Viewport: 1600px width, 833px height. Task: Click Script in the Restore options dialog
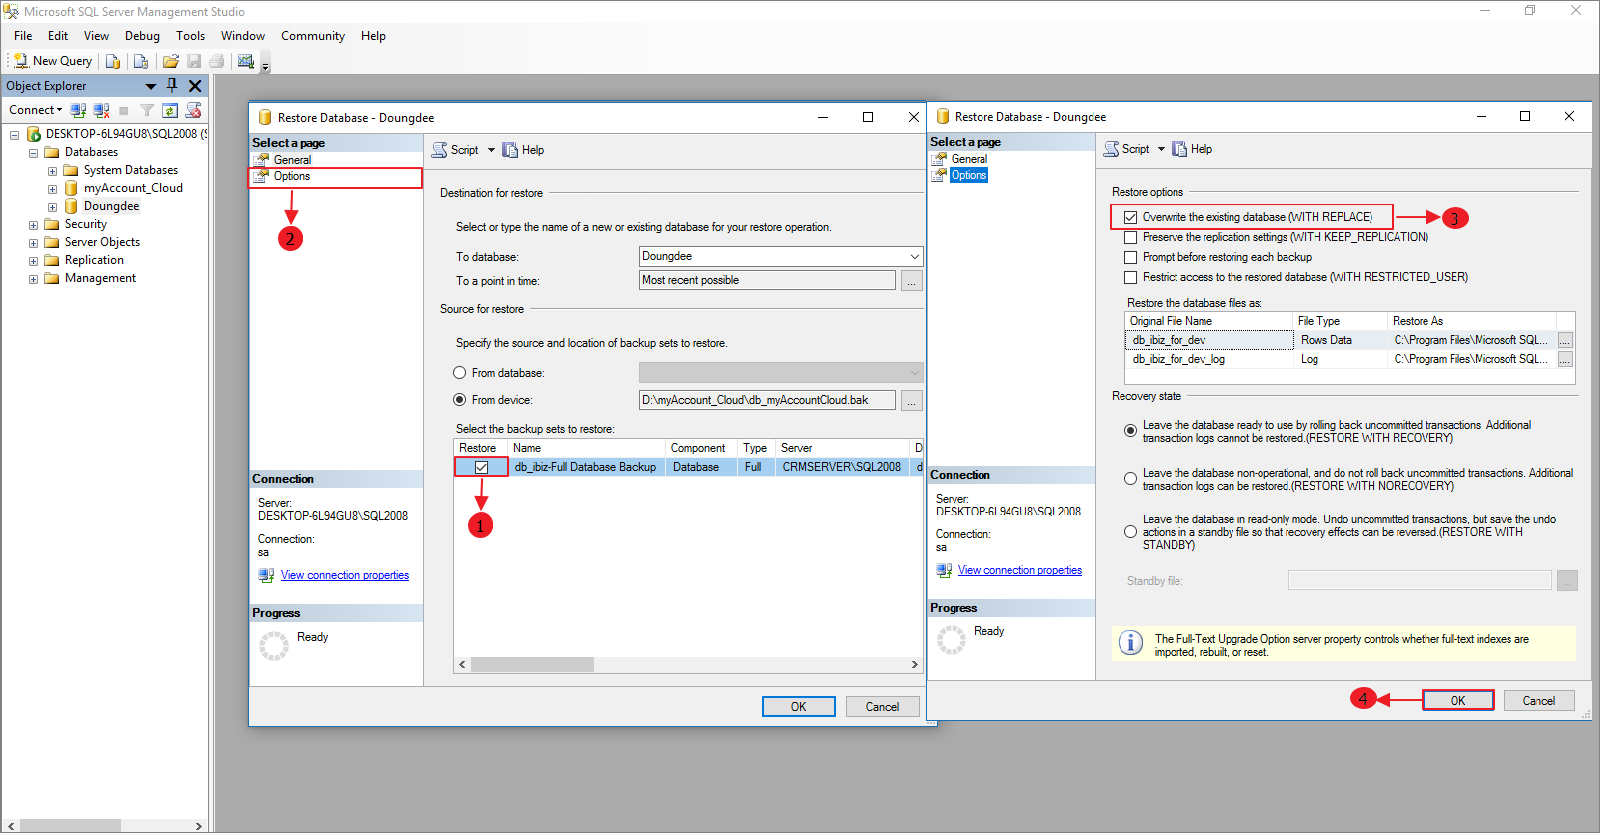point(1127,149)
